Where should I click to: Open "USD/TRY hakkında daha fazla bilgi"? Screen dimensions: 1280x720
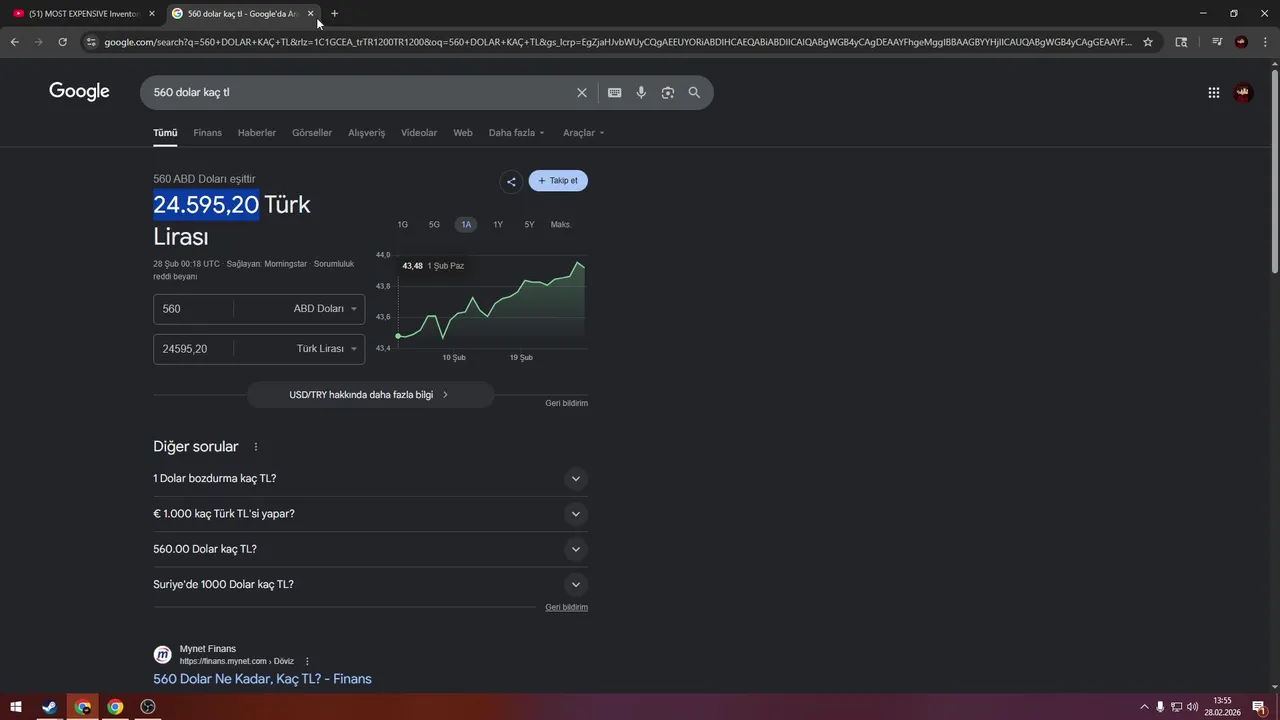coord(370,395)
